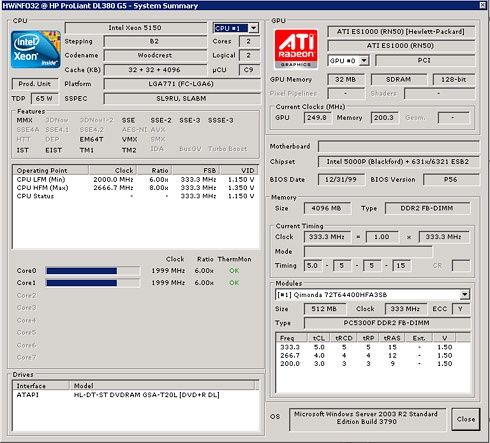490x443 pixels.
Task: Click the 249.8 GPU clock value
Action: coord(317,117)
